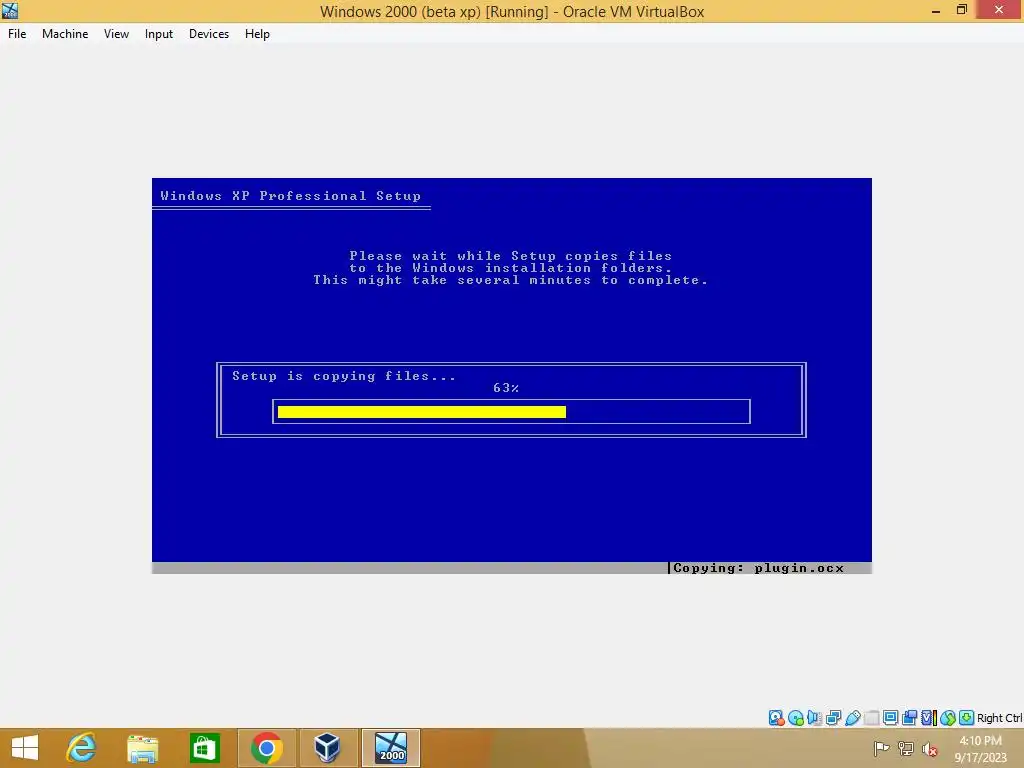Launch Internet Explorer from the taskbar
1024x768 pixels.
[x=82, y=748]
